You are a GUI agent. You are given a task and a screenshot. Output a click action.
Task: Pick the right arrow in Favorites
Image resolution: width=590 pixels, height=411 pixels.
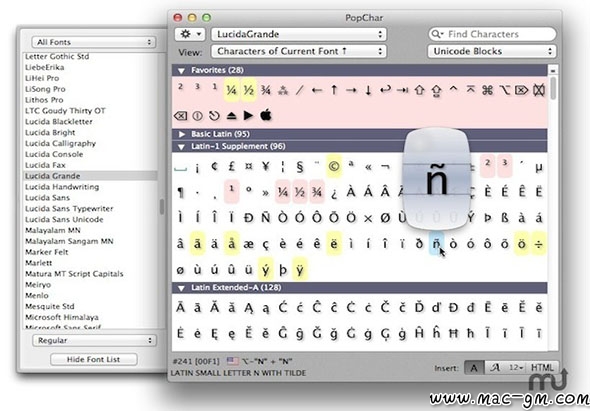click(x=351, y=90)
